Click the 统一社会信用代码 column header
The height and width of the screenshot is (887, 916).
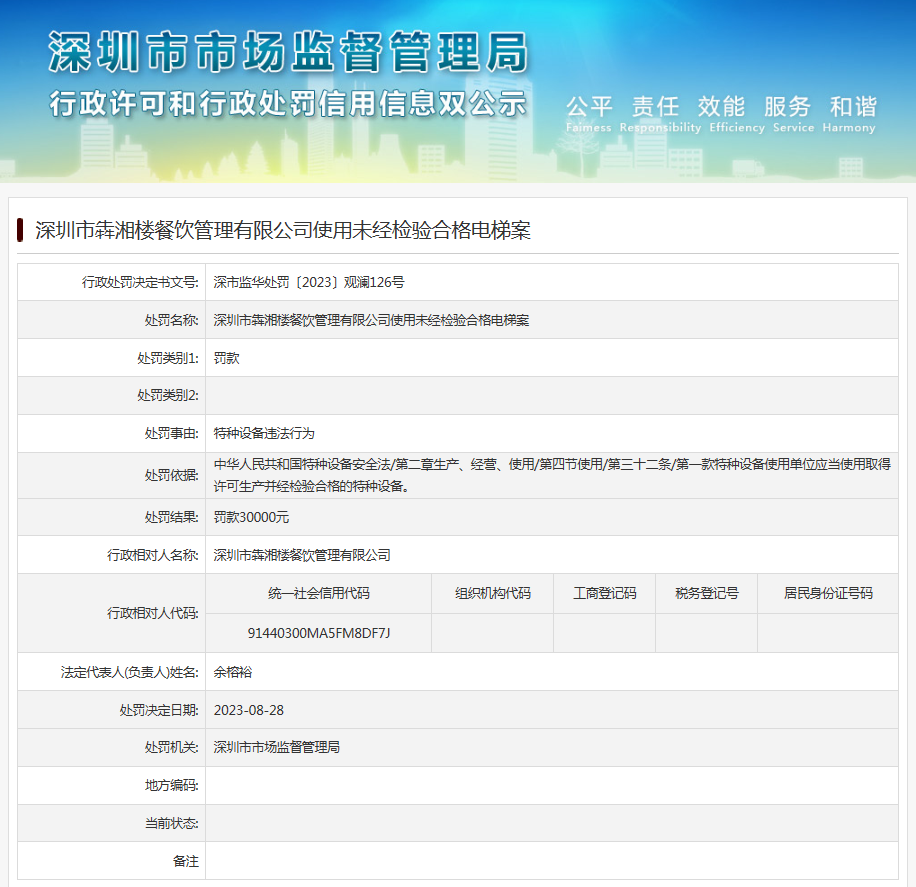(319, 594)
